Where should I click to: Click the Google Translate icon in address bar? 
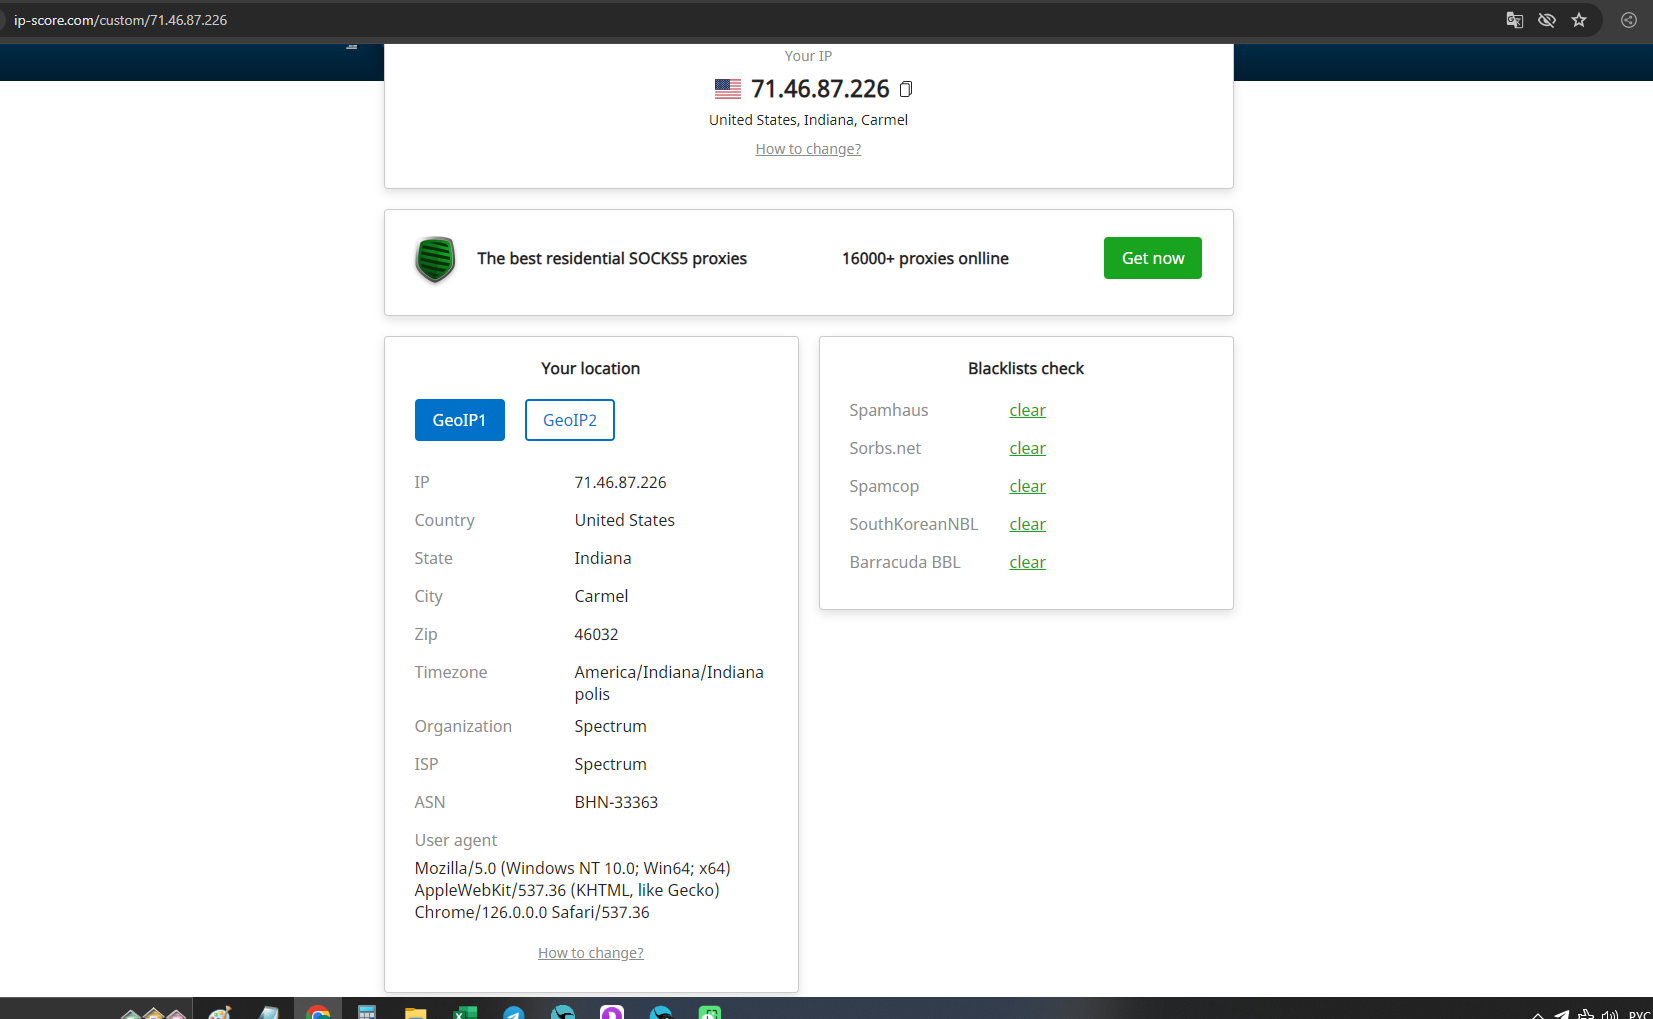(x=1514, y=20)
